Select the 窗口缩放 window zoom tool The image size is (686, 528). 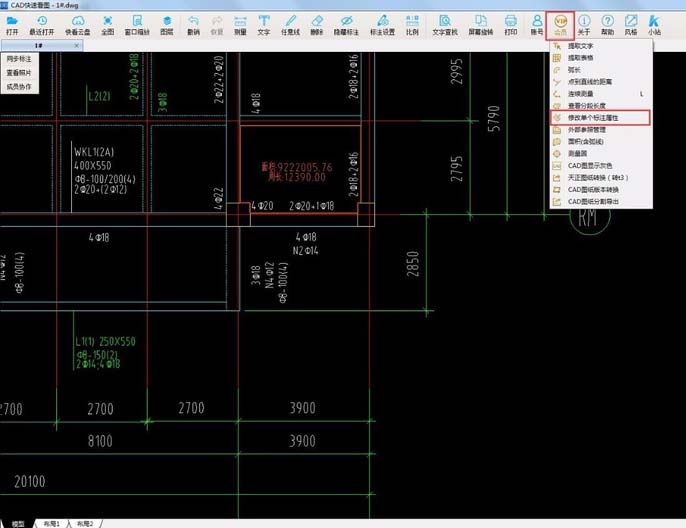(137, 25)
